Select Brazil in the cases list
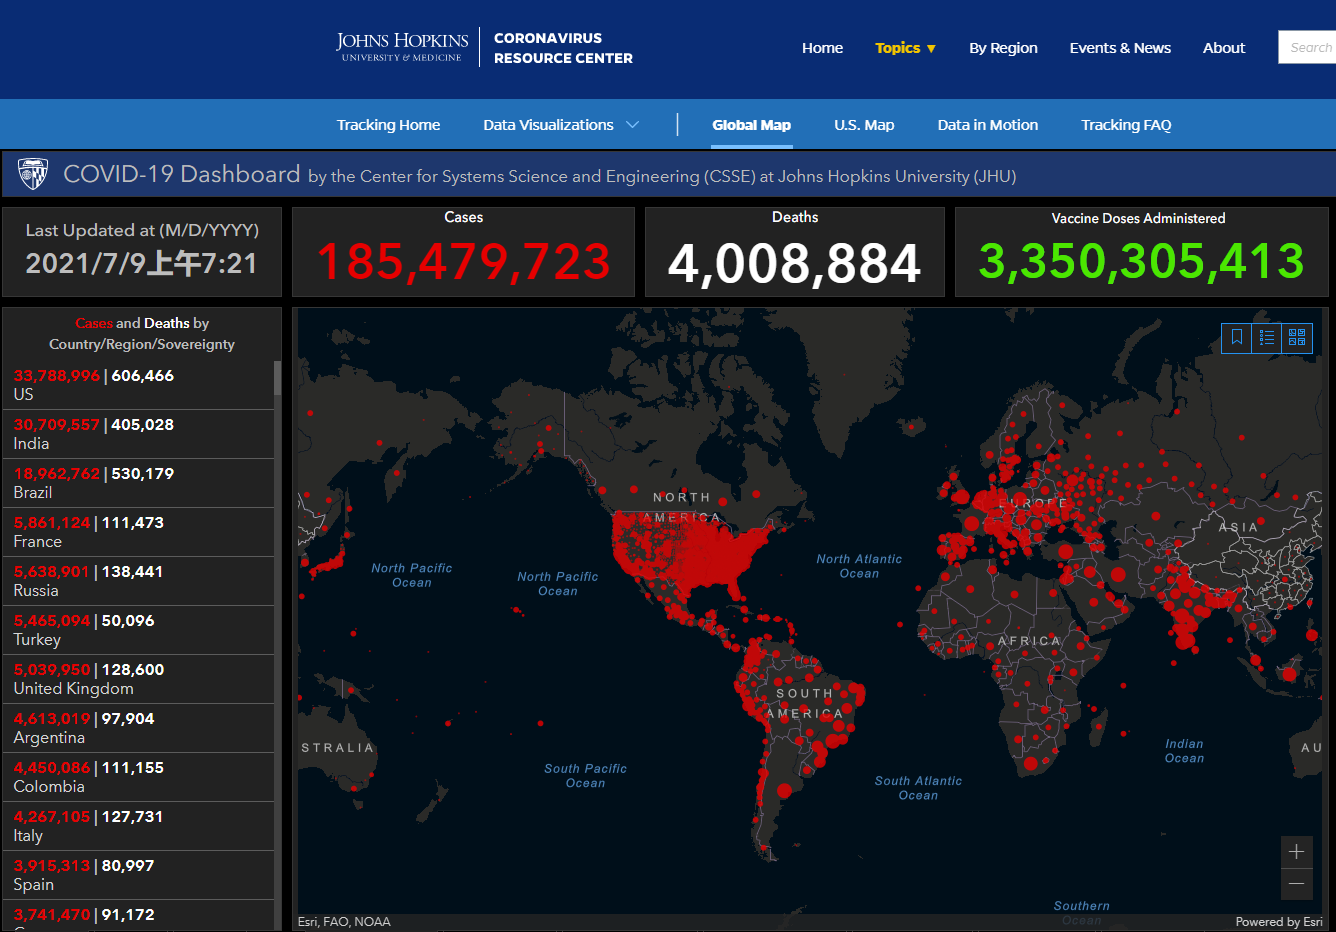 (138, 483)
